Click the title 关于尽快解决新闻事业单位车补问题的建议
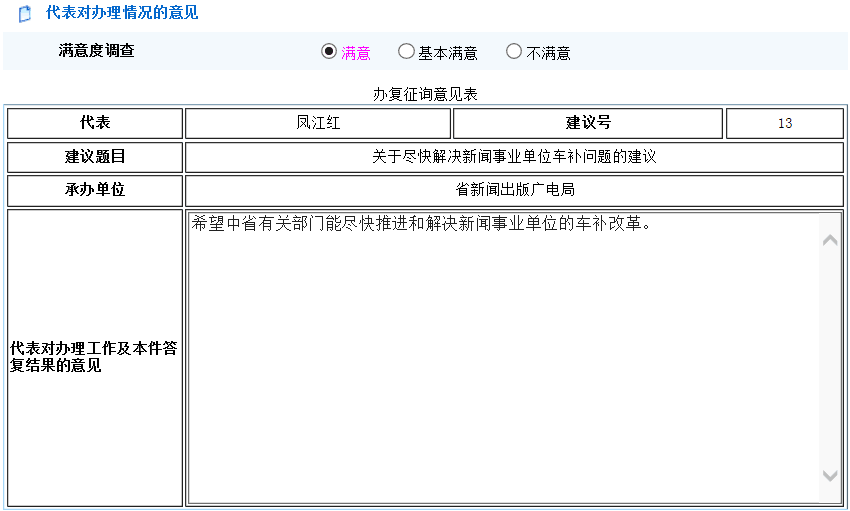The height and width of the screenshot is (511, 850). coord(514,157)
